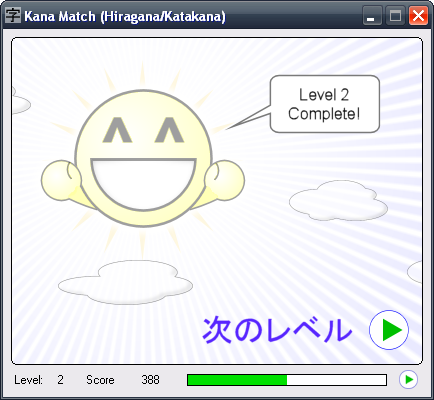Click the sun's open smiling mouth

143,184
